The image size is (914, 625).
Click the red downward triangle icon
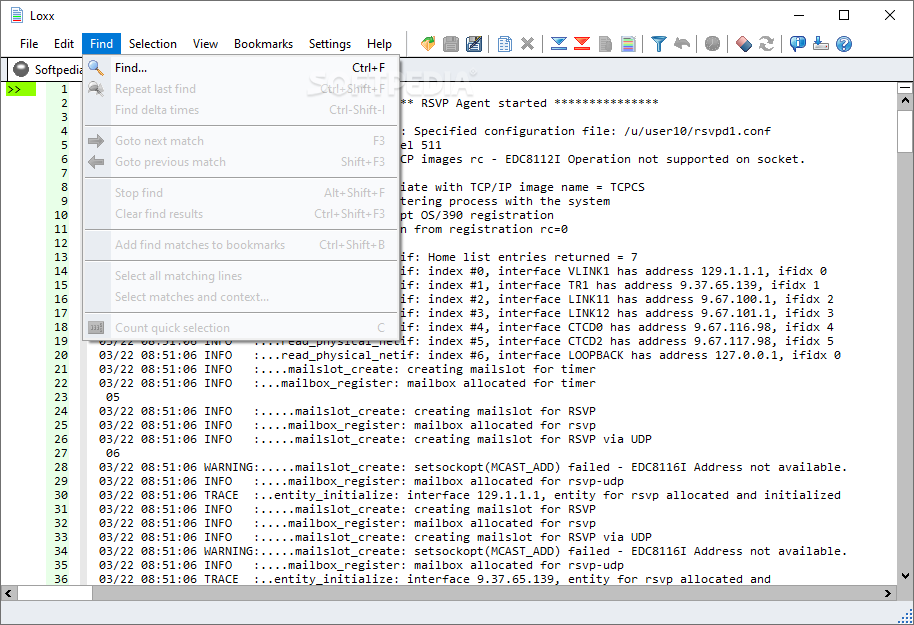tap(582, 44)
